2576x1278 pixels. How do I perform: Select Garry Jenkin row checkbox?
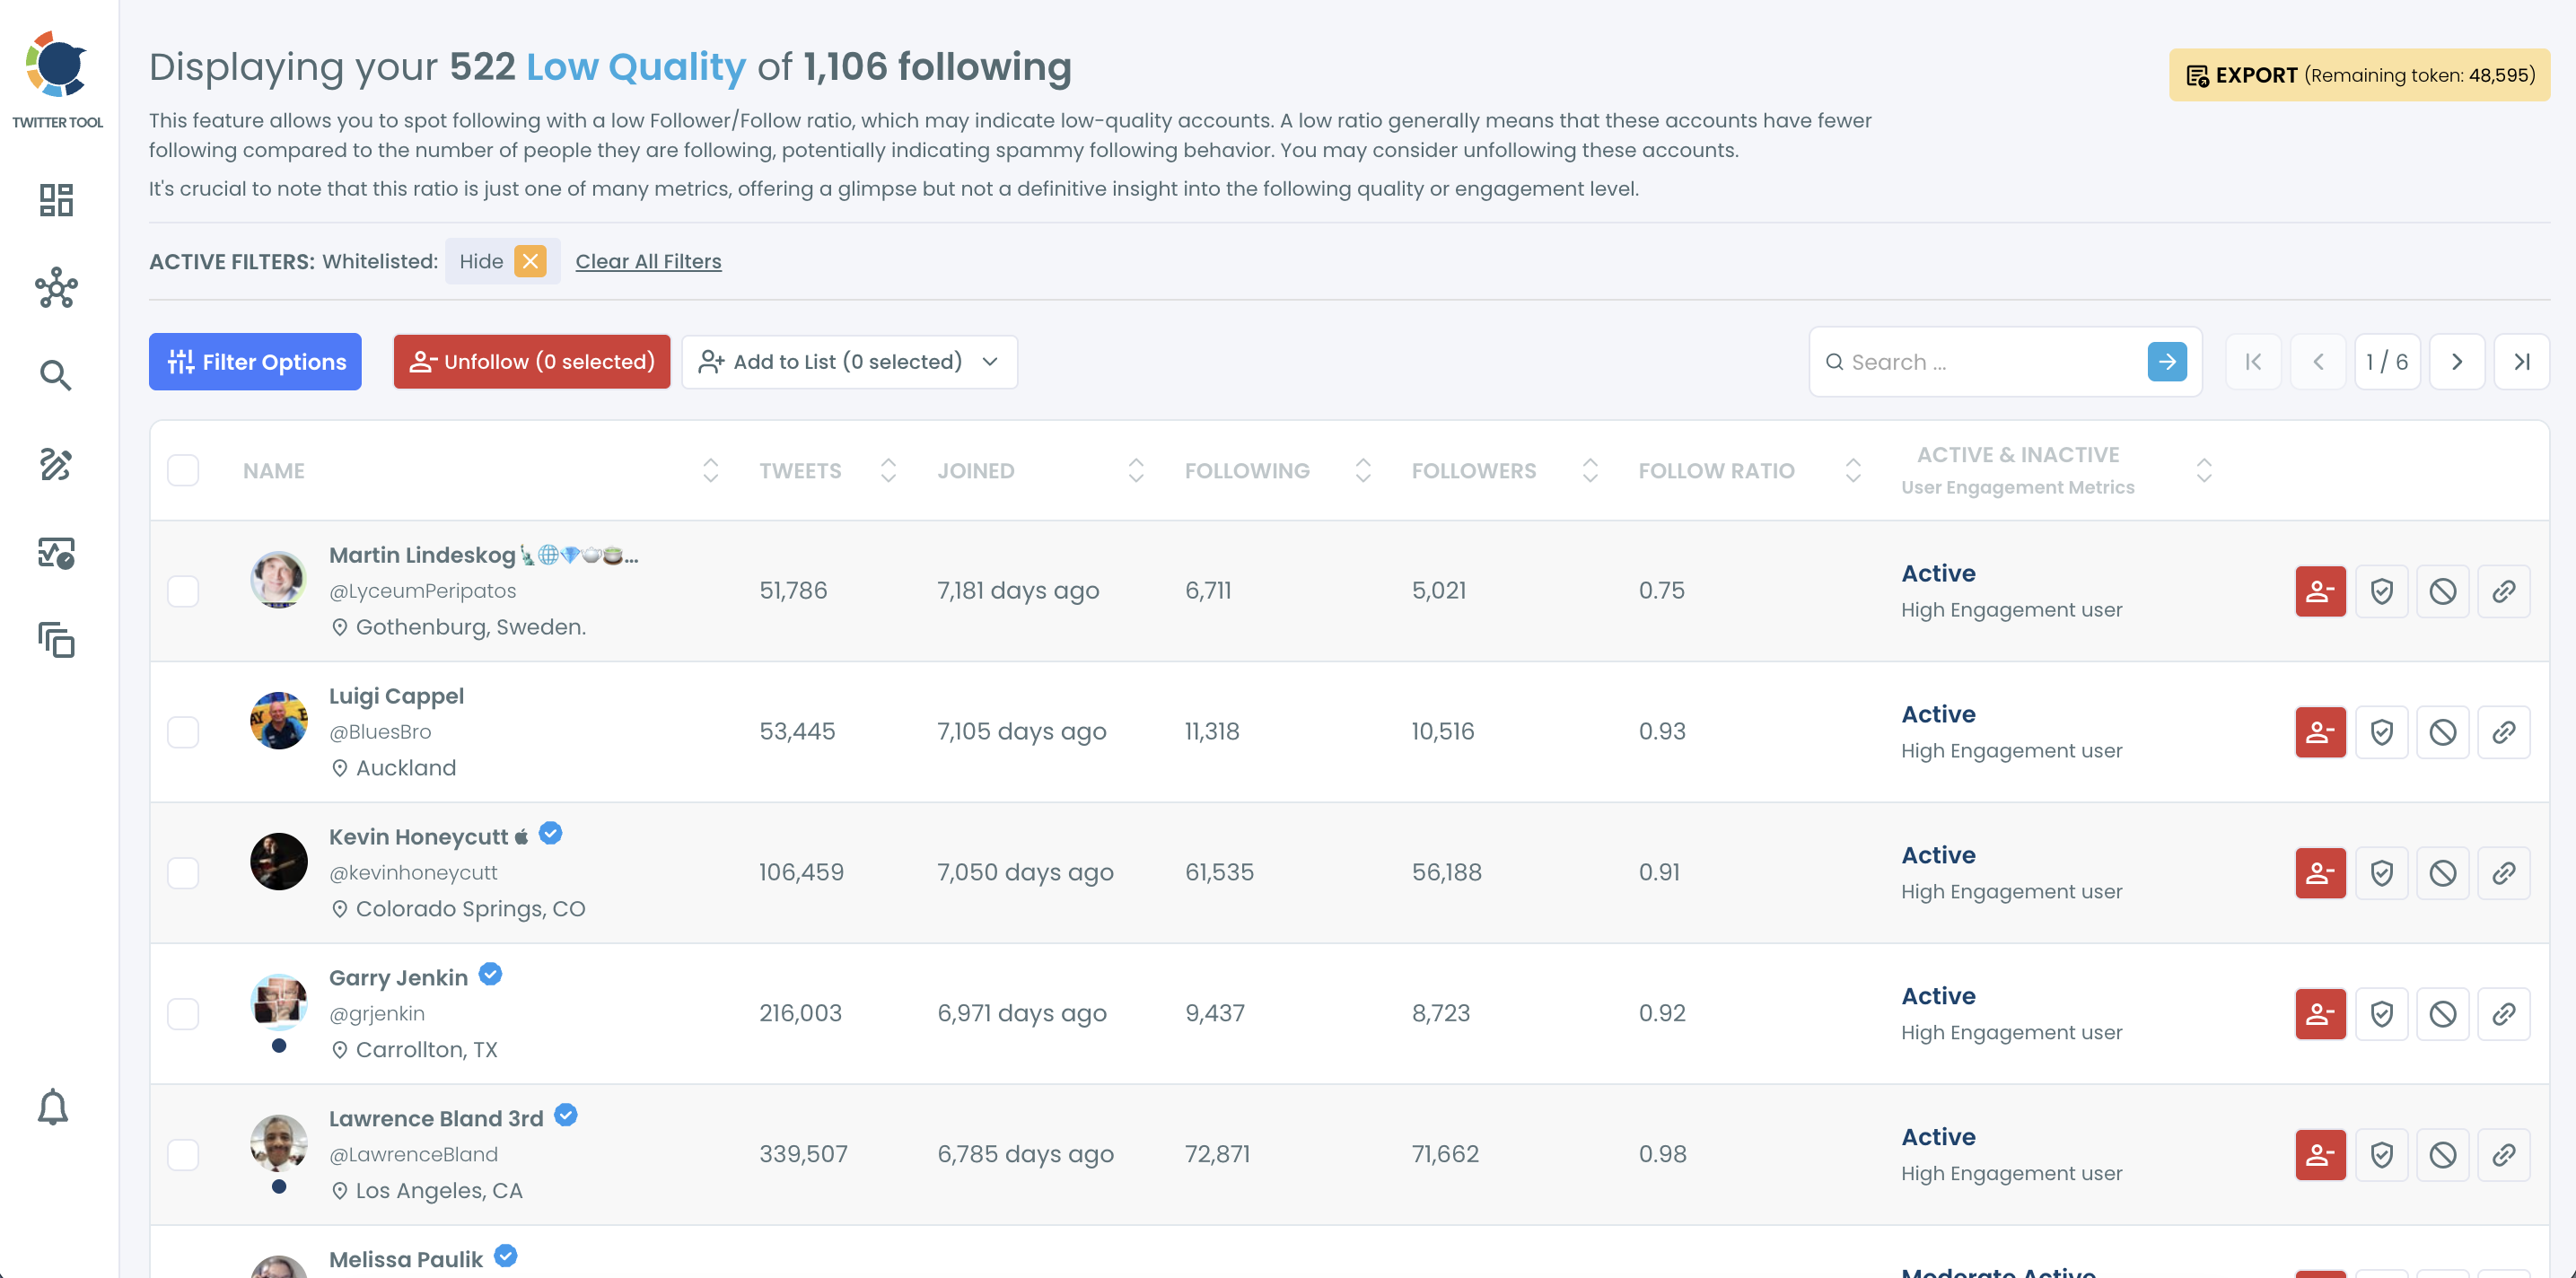183,1014
